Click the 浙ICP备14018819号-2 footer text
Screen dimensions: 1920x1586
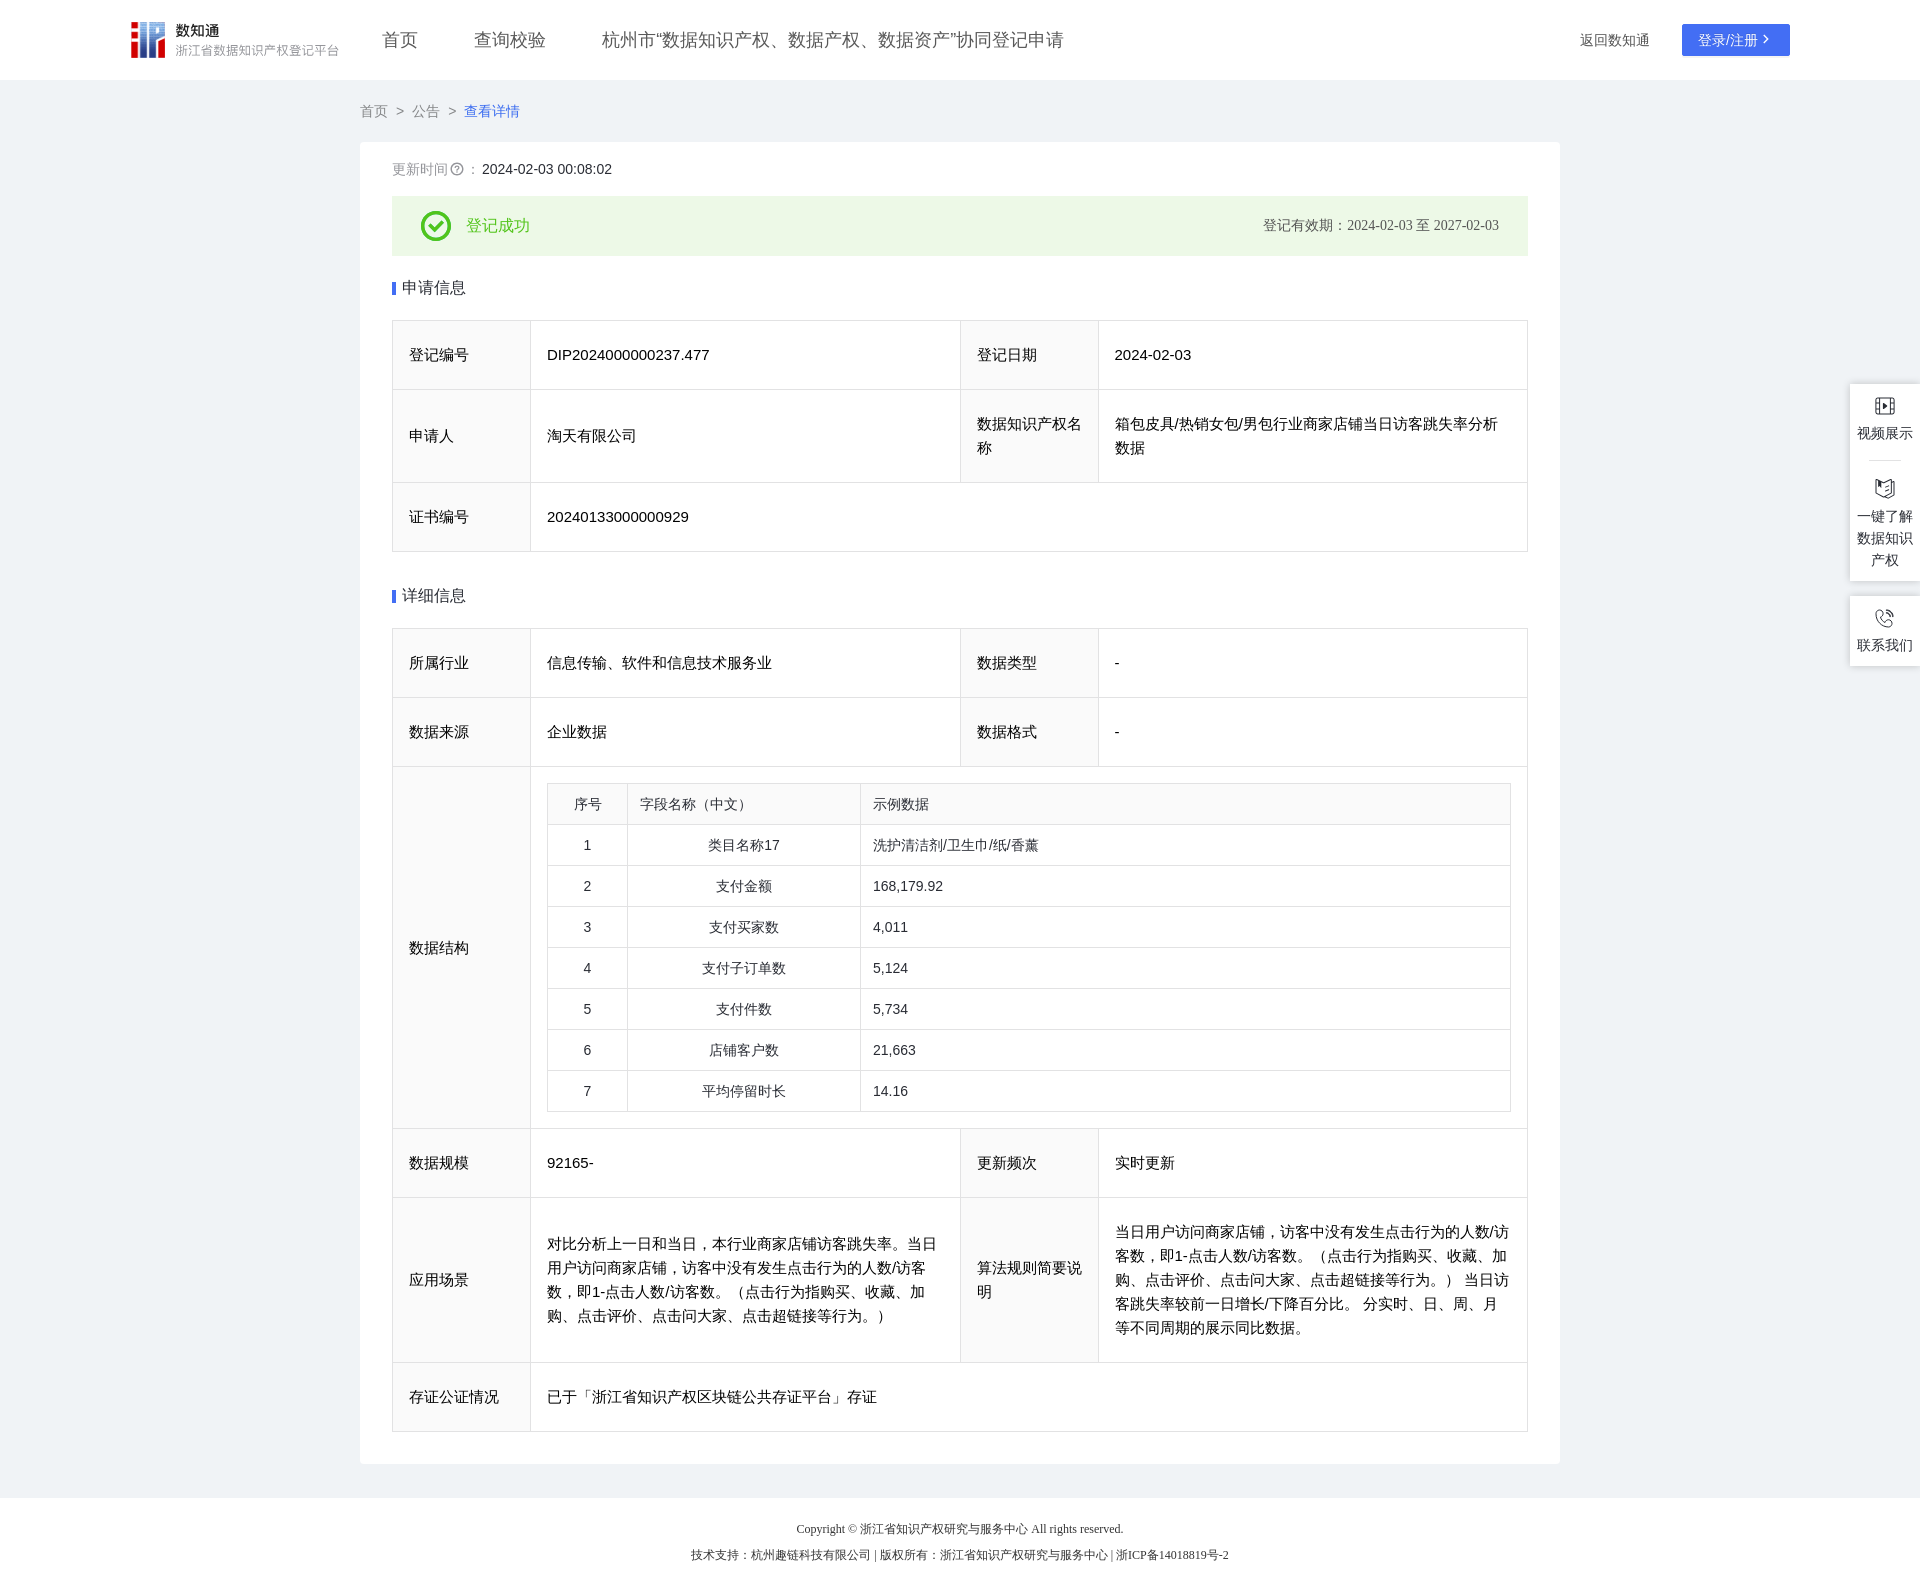pyautogui.click(x=1172, y=1555)
